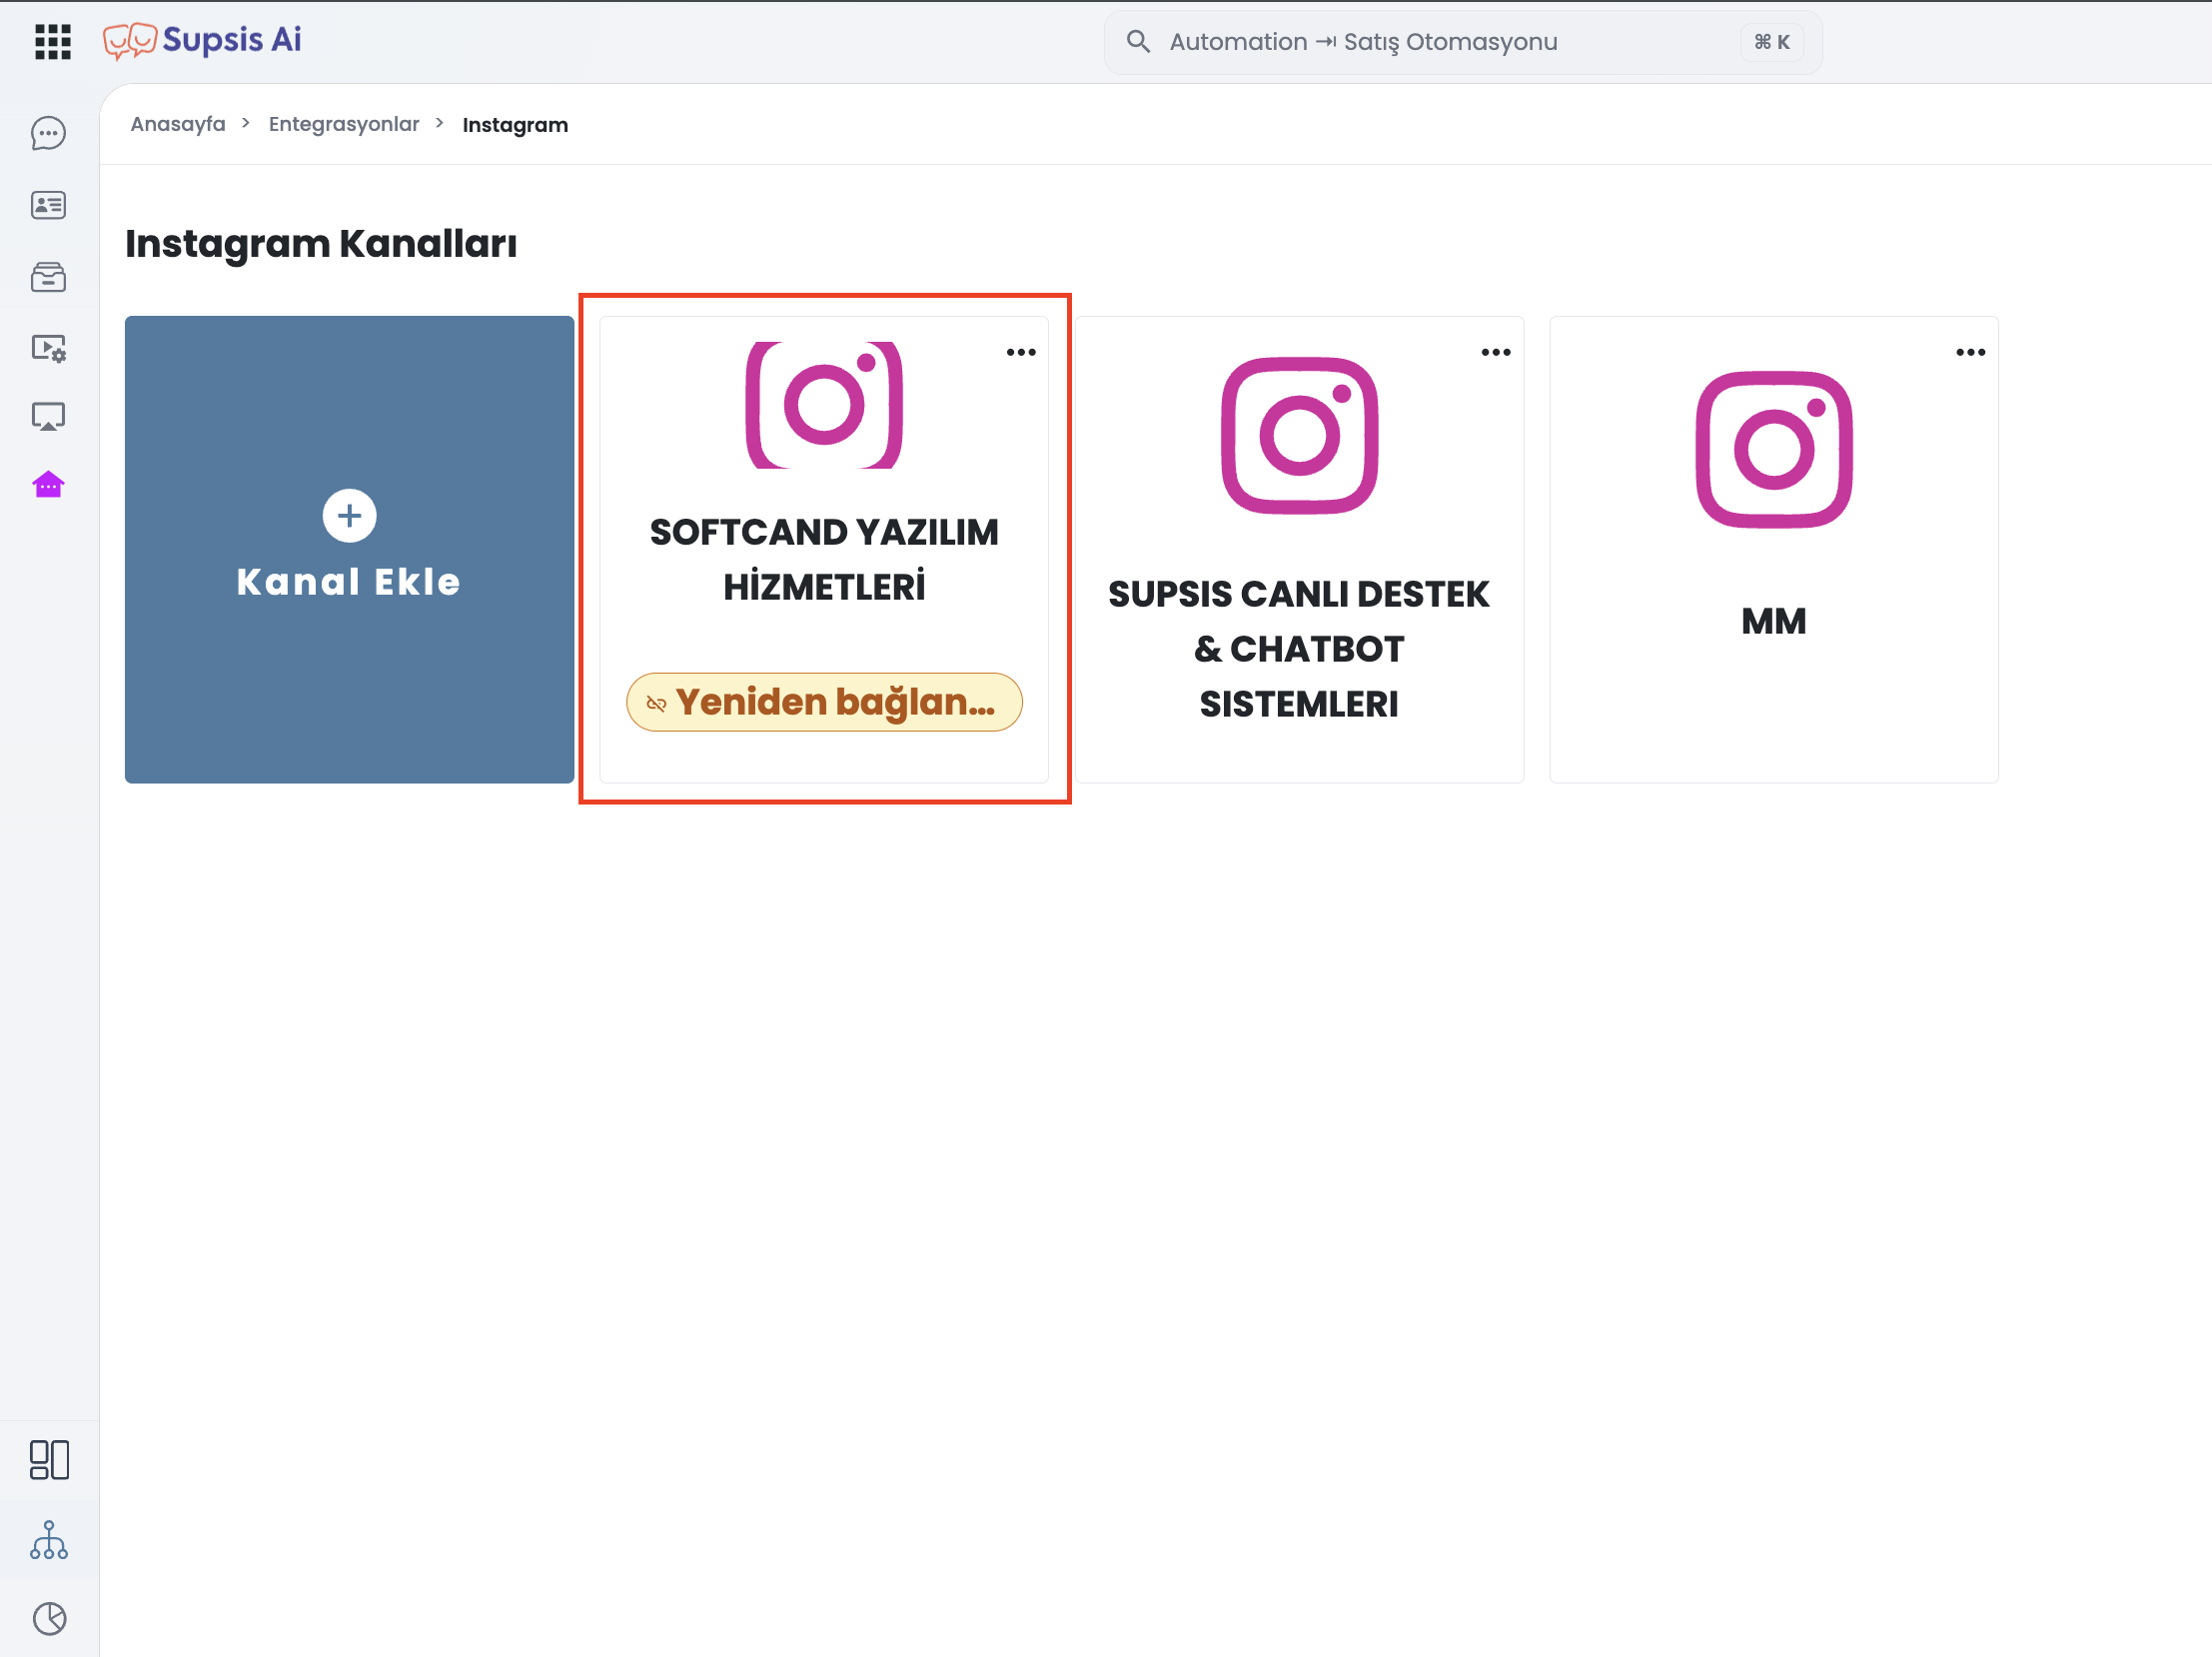Open the apps grid menu icon
This screenshot has height=1657, width=2212.
pos(53,42)
